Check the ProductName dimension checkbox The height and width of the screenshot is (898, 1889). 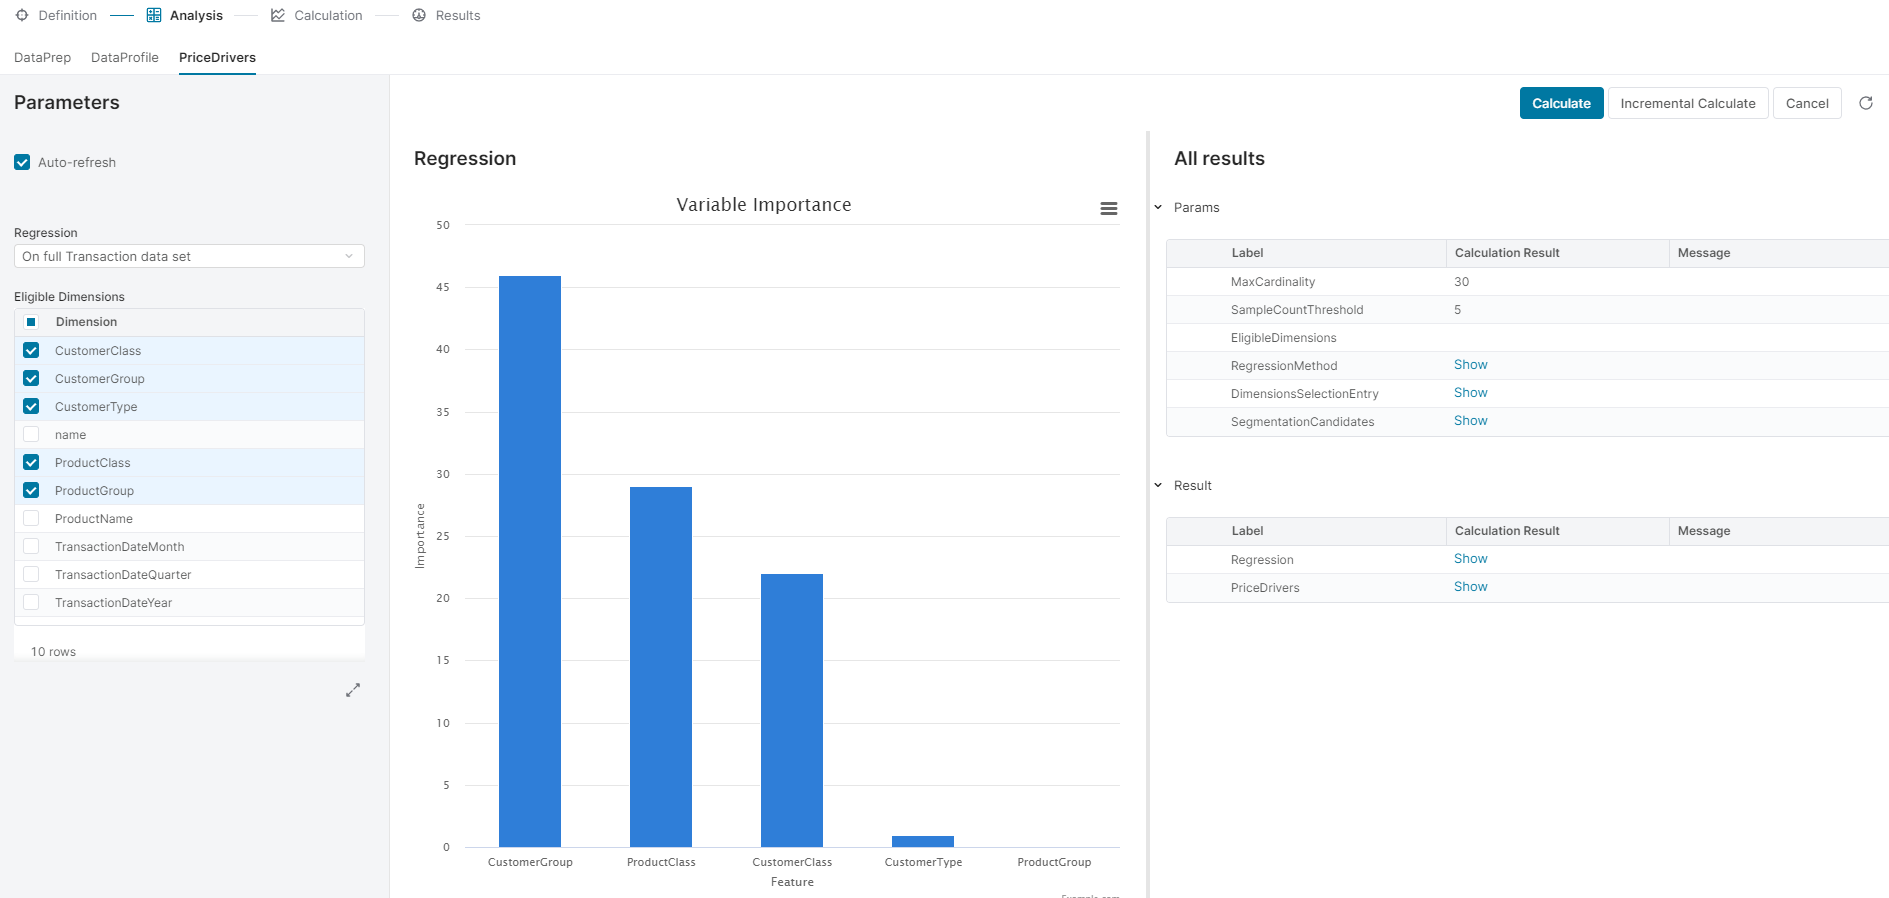coord(31,519)
